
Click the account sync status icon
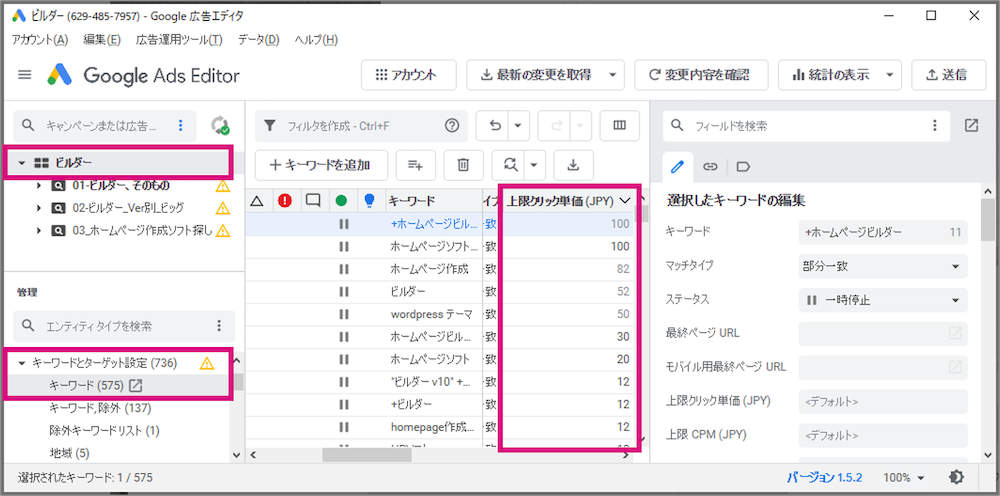(221, 126)
